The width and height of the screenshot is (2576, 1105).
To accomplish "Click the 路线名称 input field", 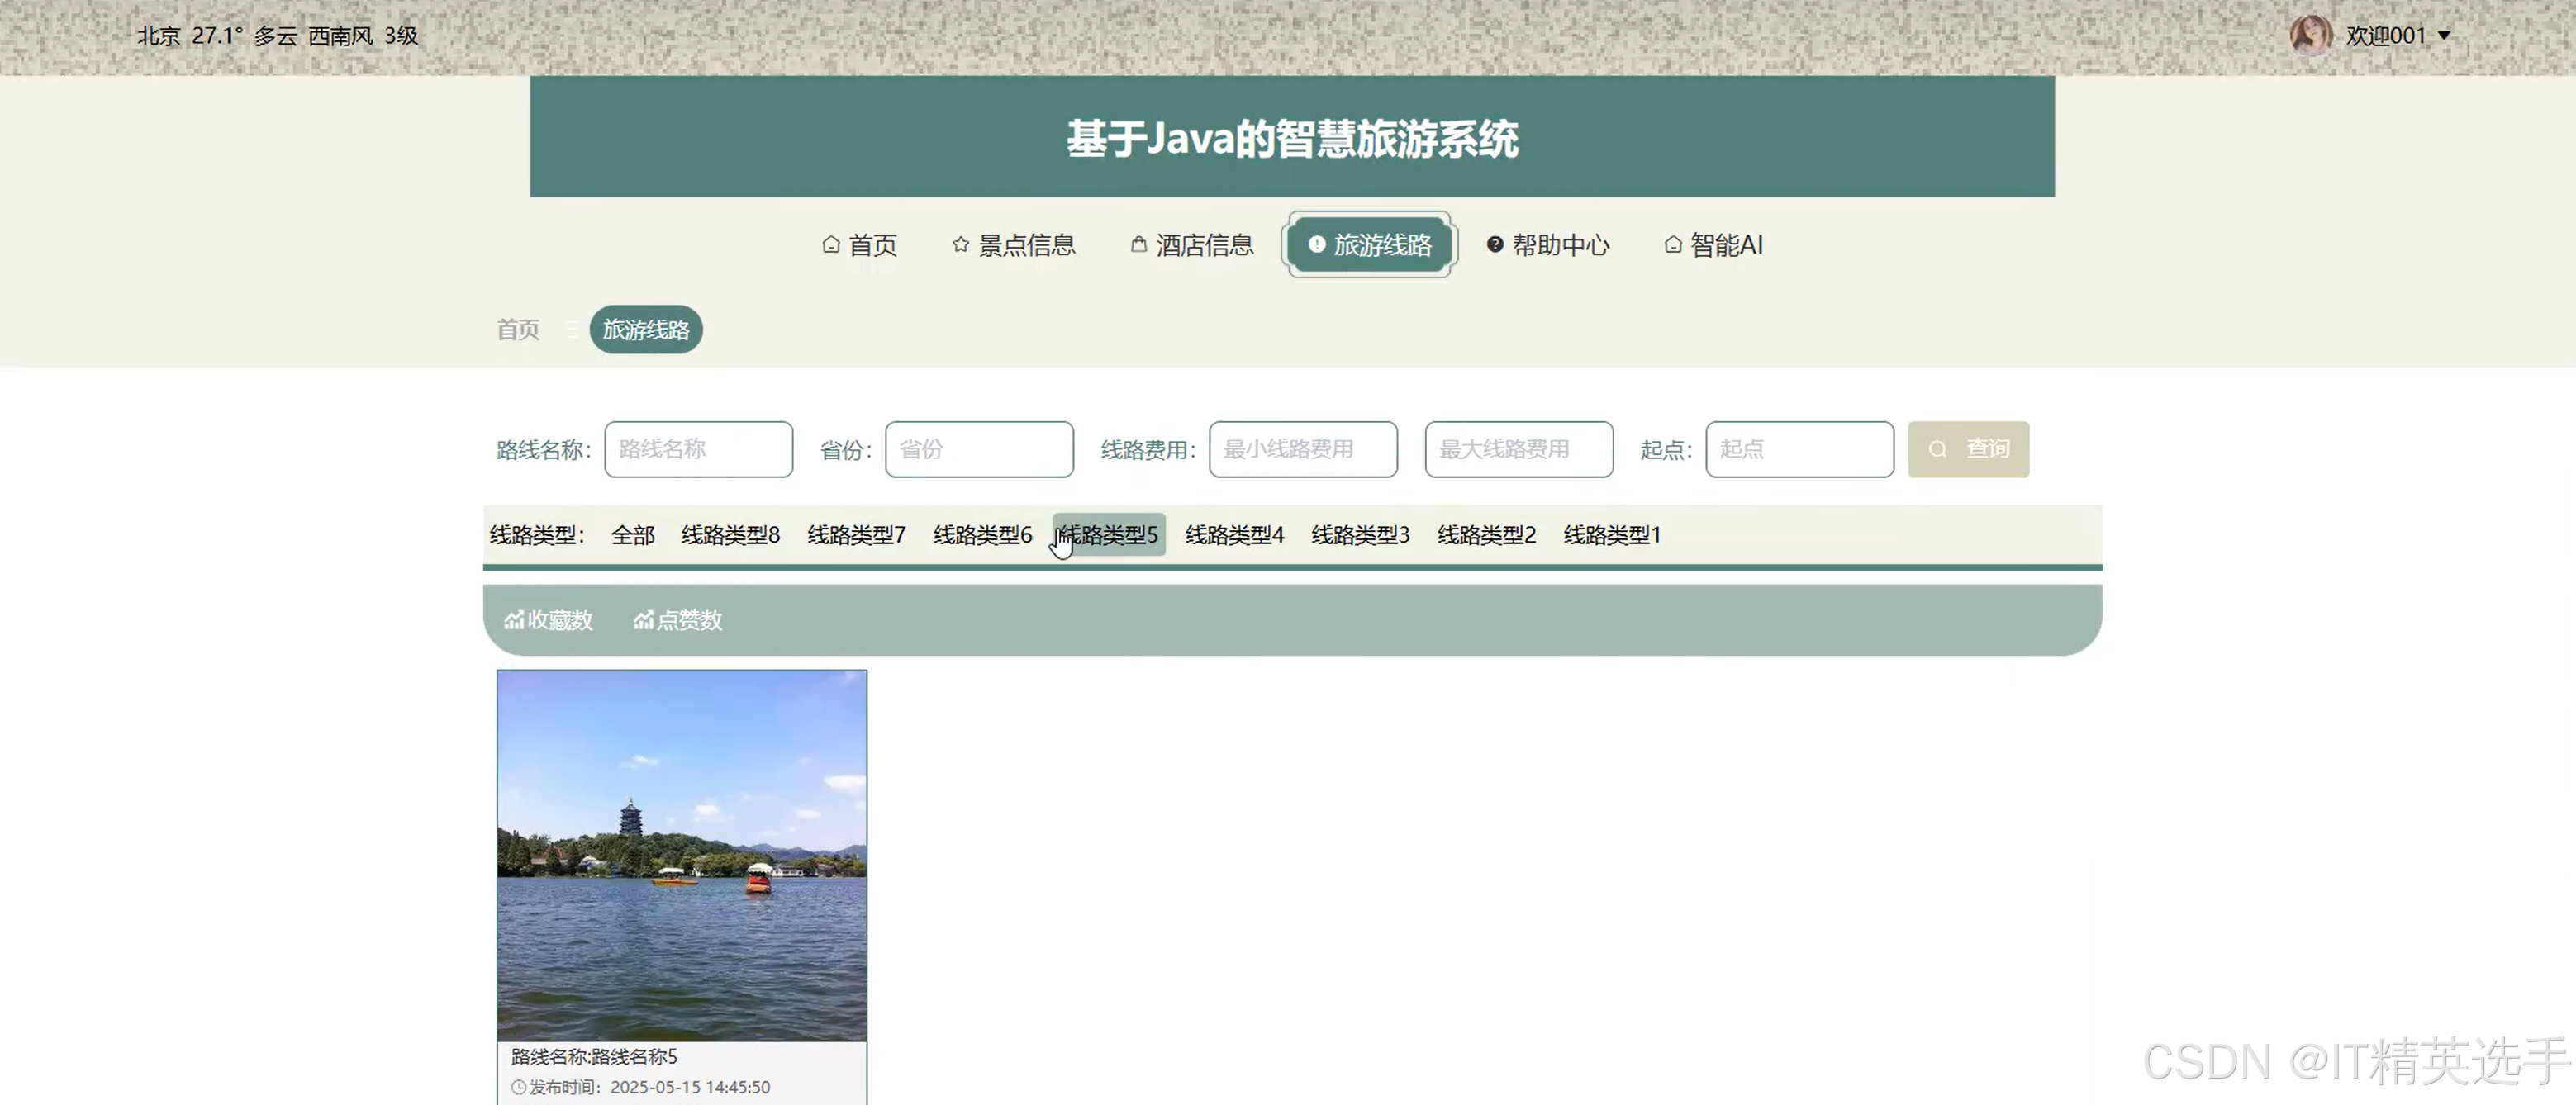I will coord(698,449).
